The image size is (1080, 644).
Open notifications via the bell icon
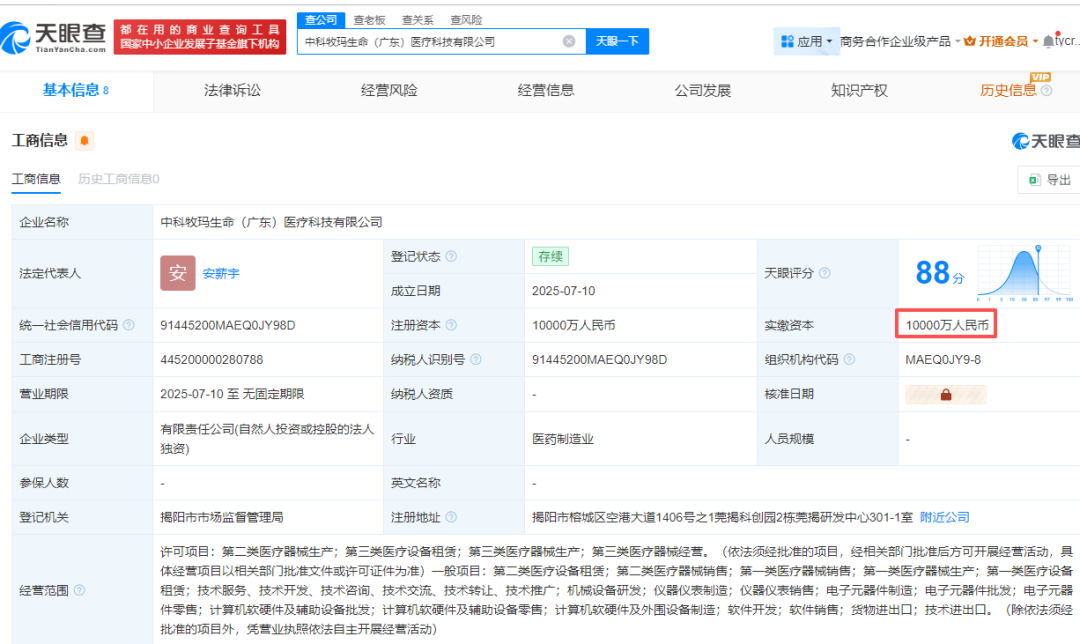click(1048, 41)
